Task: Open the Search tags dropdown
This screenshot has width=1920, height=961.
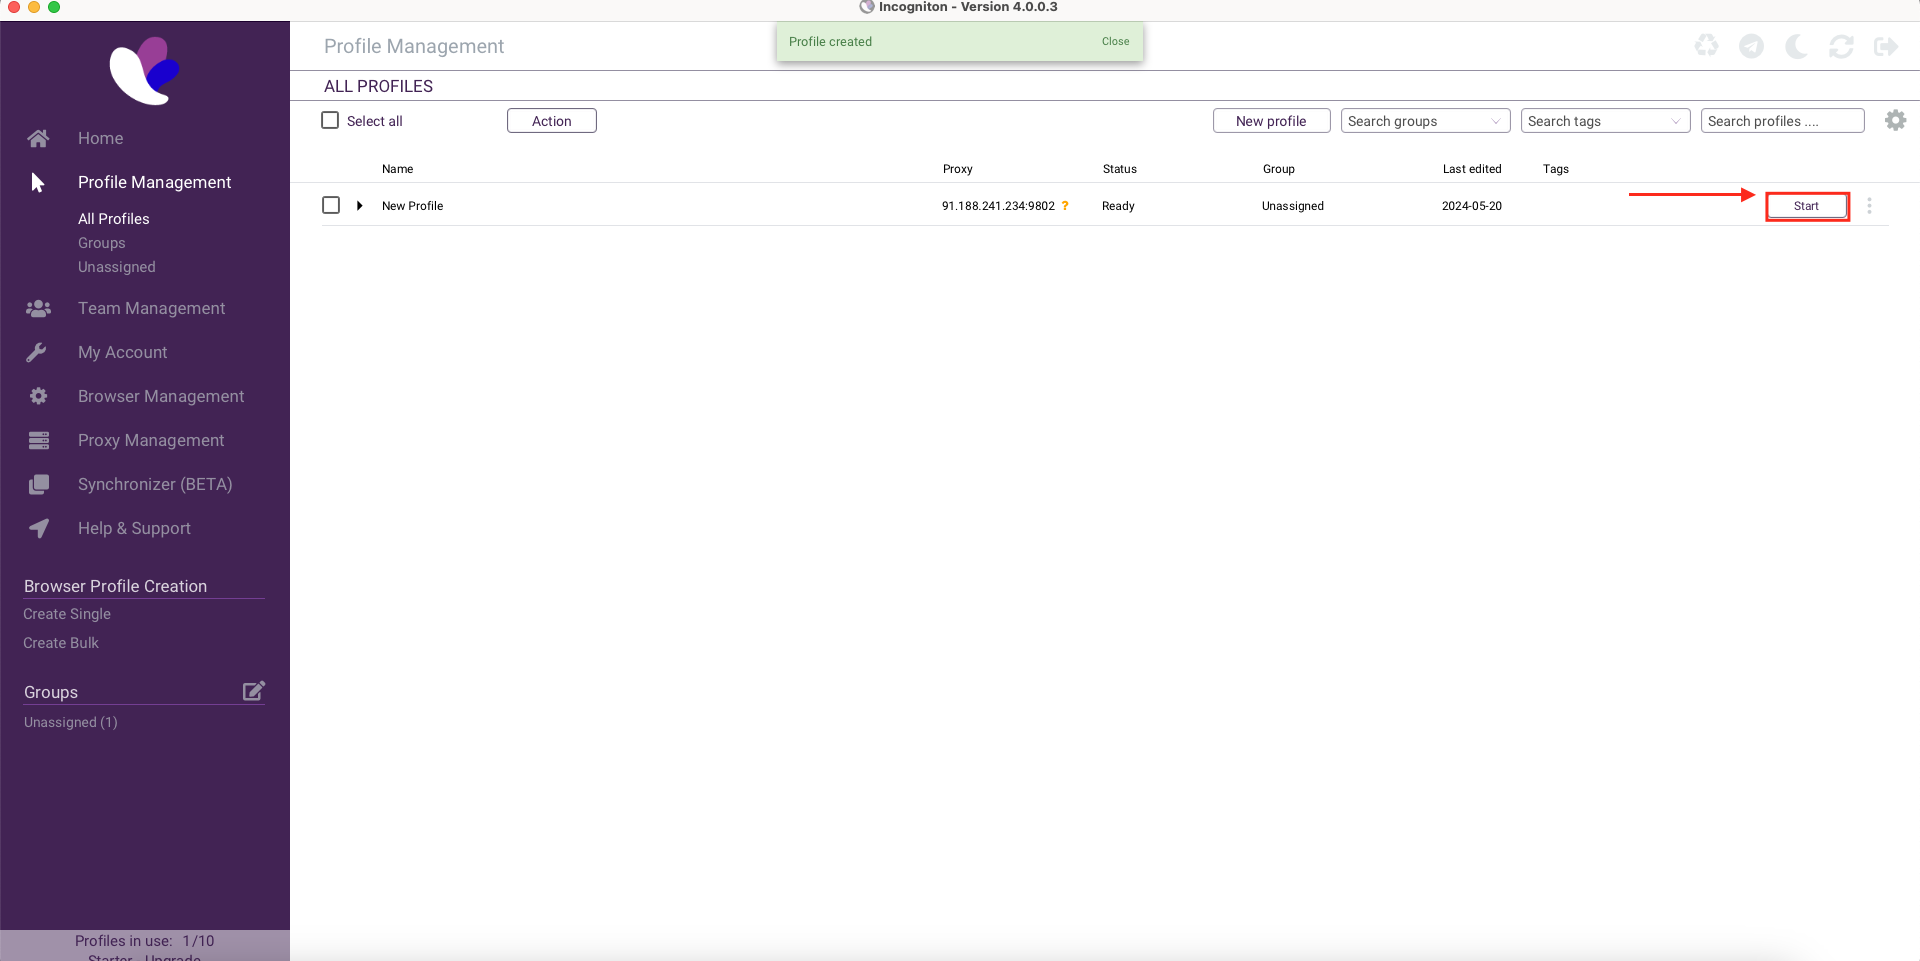Action: tap(1605, 121)
